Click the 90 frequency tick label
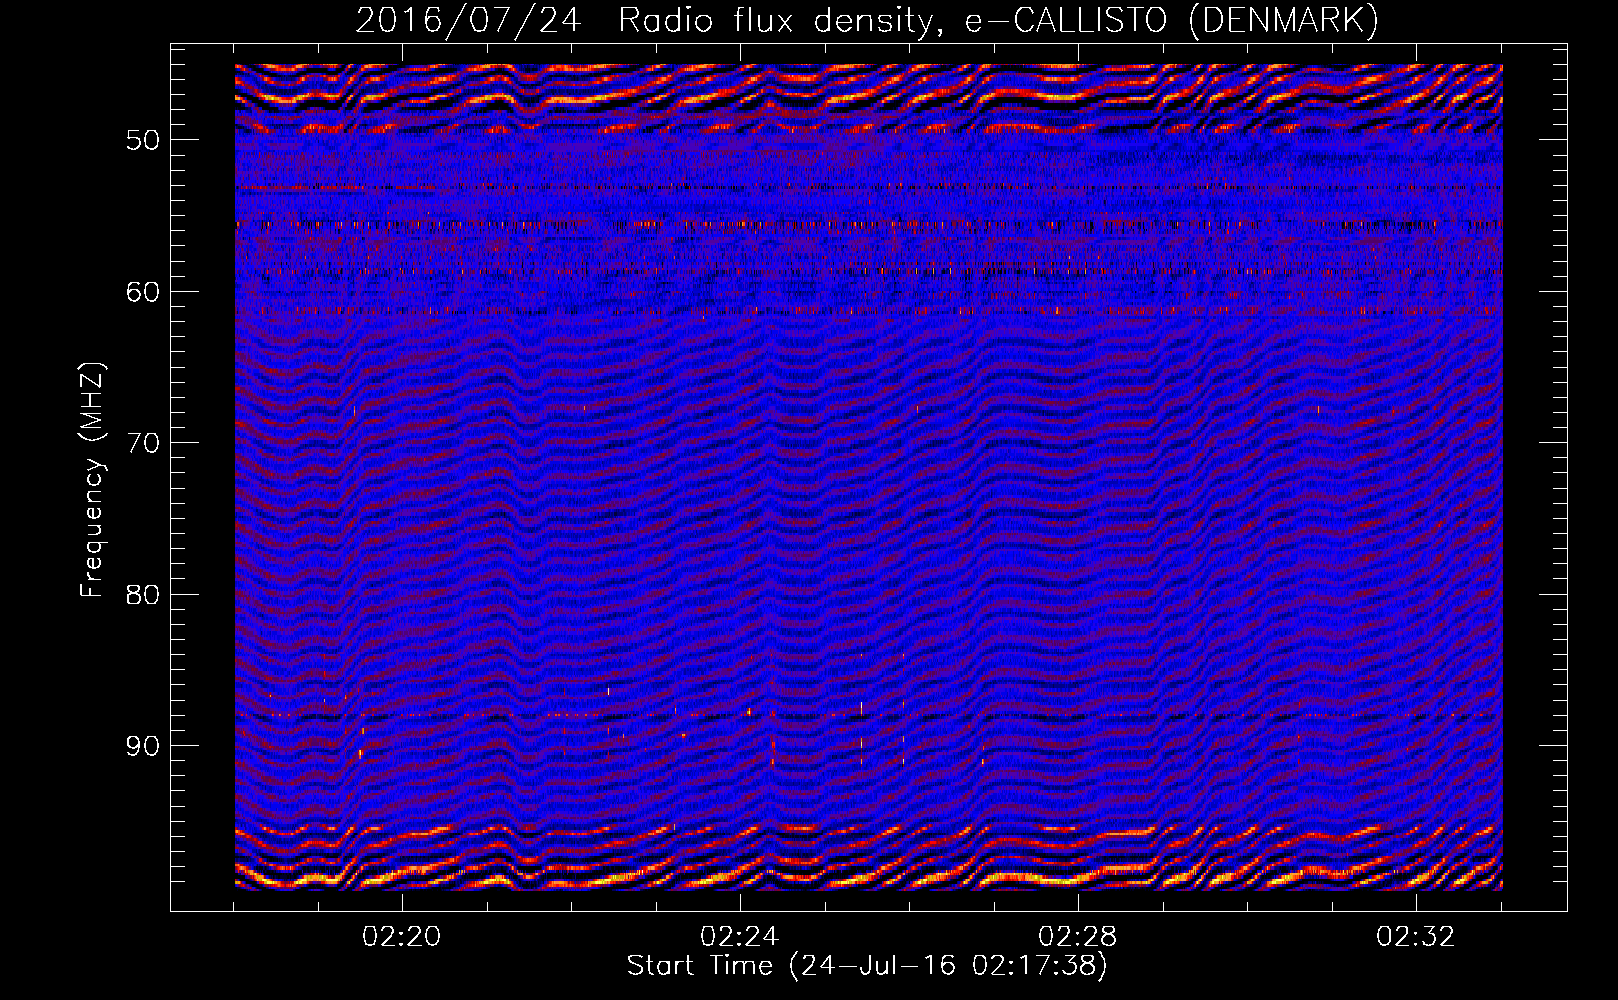1618x1000 pixels. 143,746
